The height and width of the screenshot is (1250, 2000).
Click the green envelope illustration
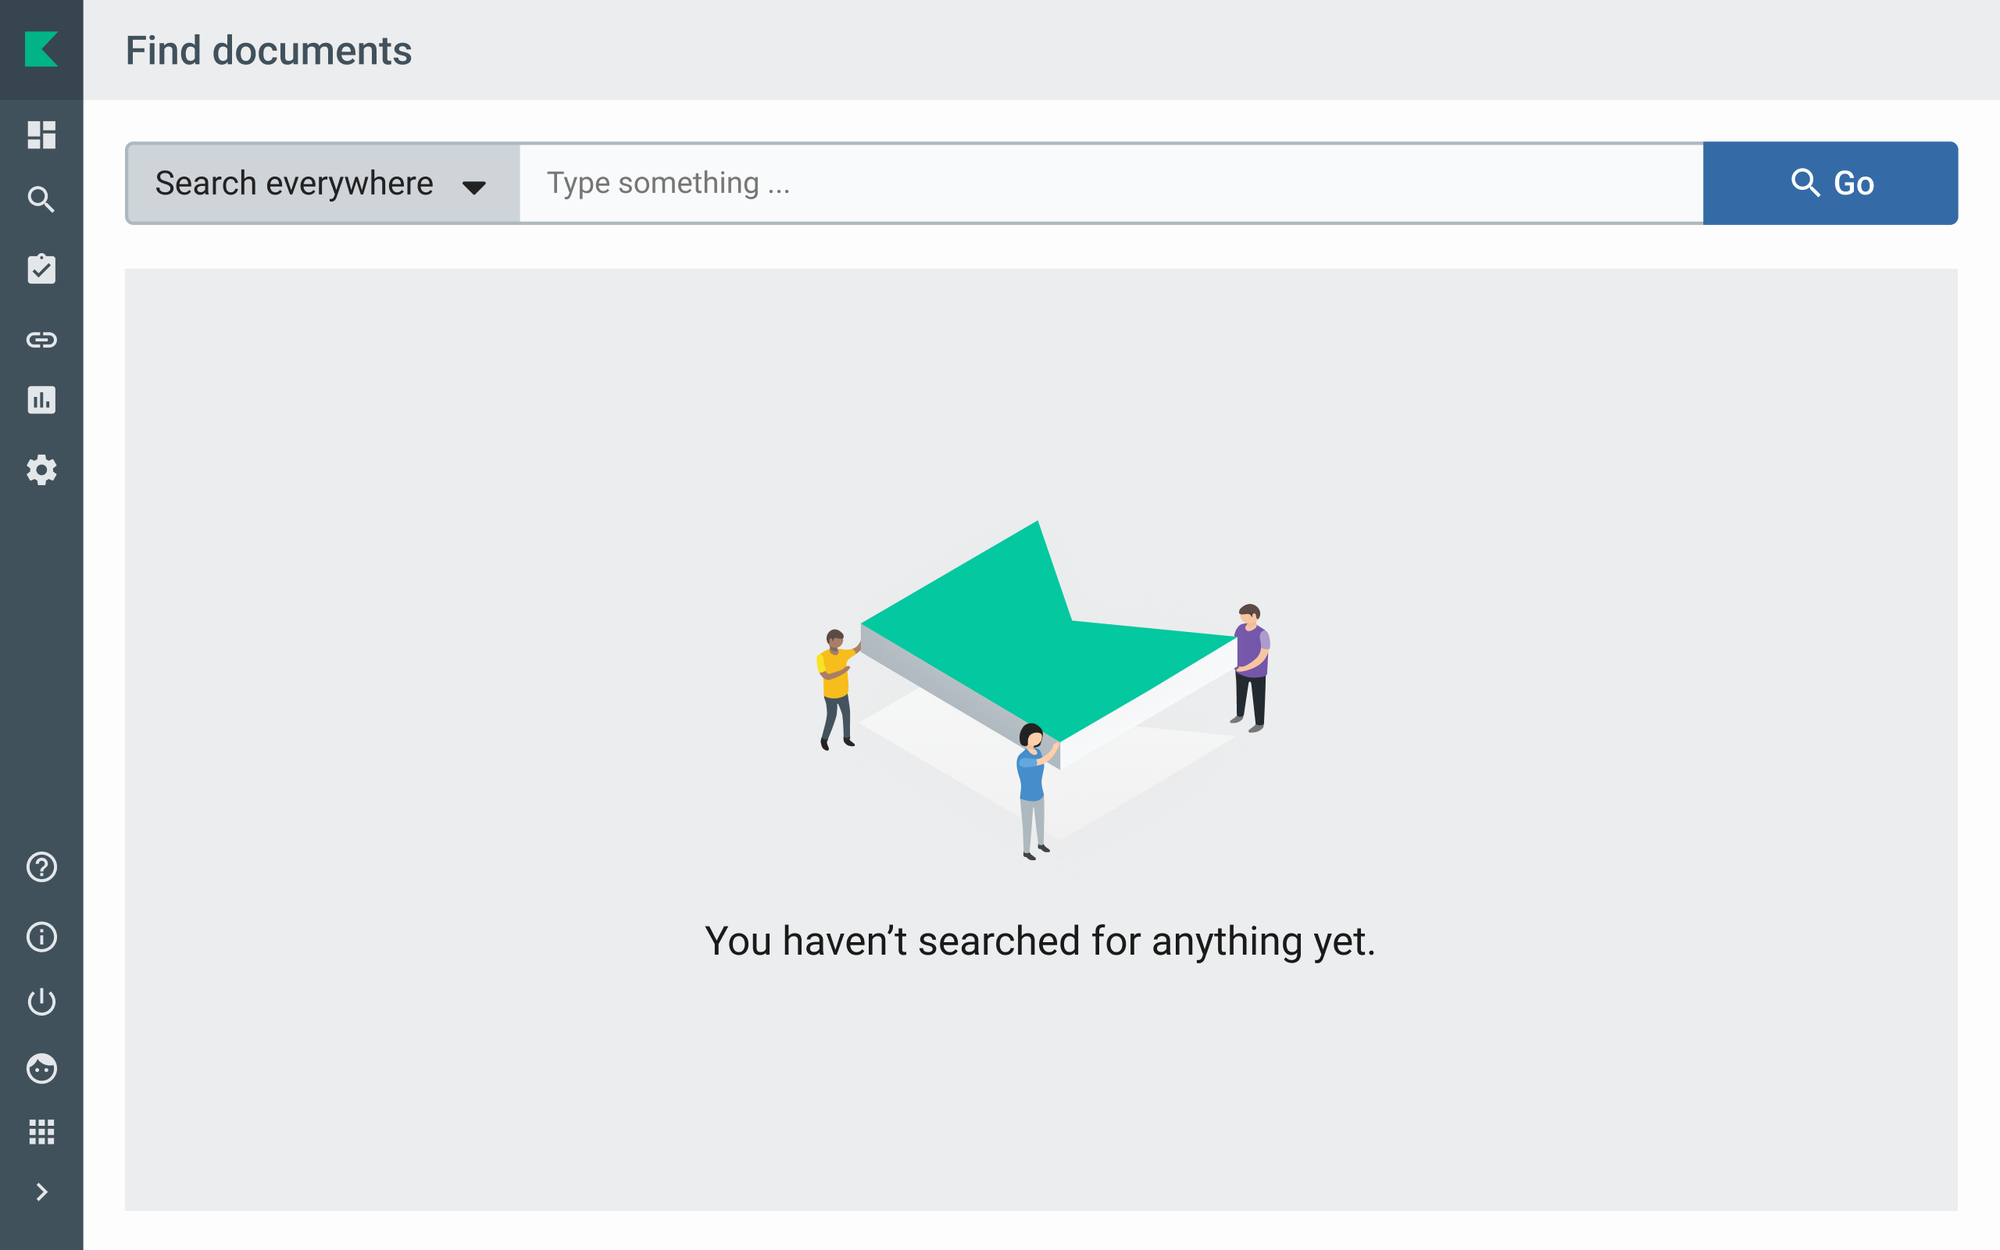click(x=1045, y=640)
